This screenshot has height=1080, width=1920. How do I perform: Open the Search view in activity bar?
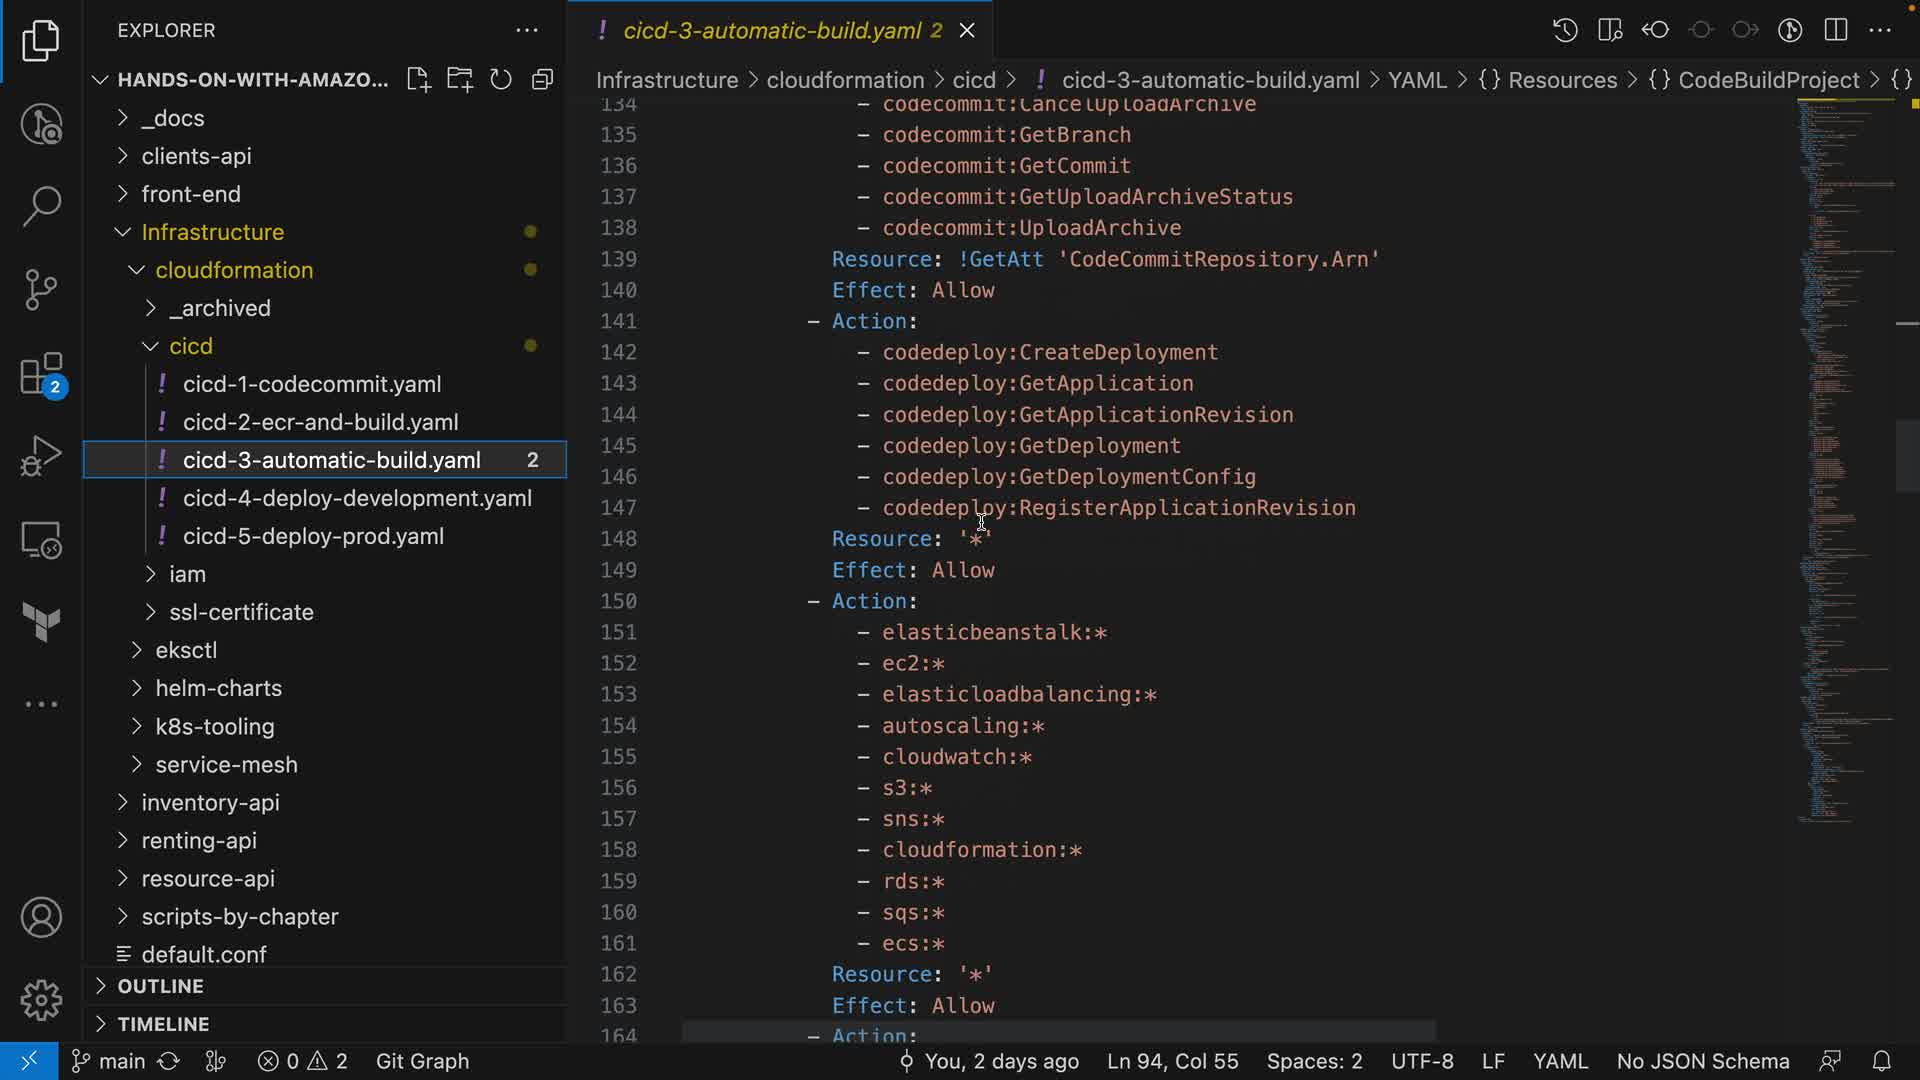click(41, 206)
